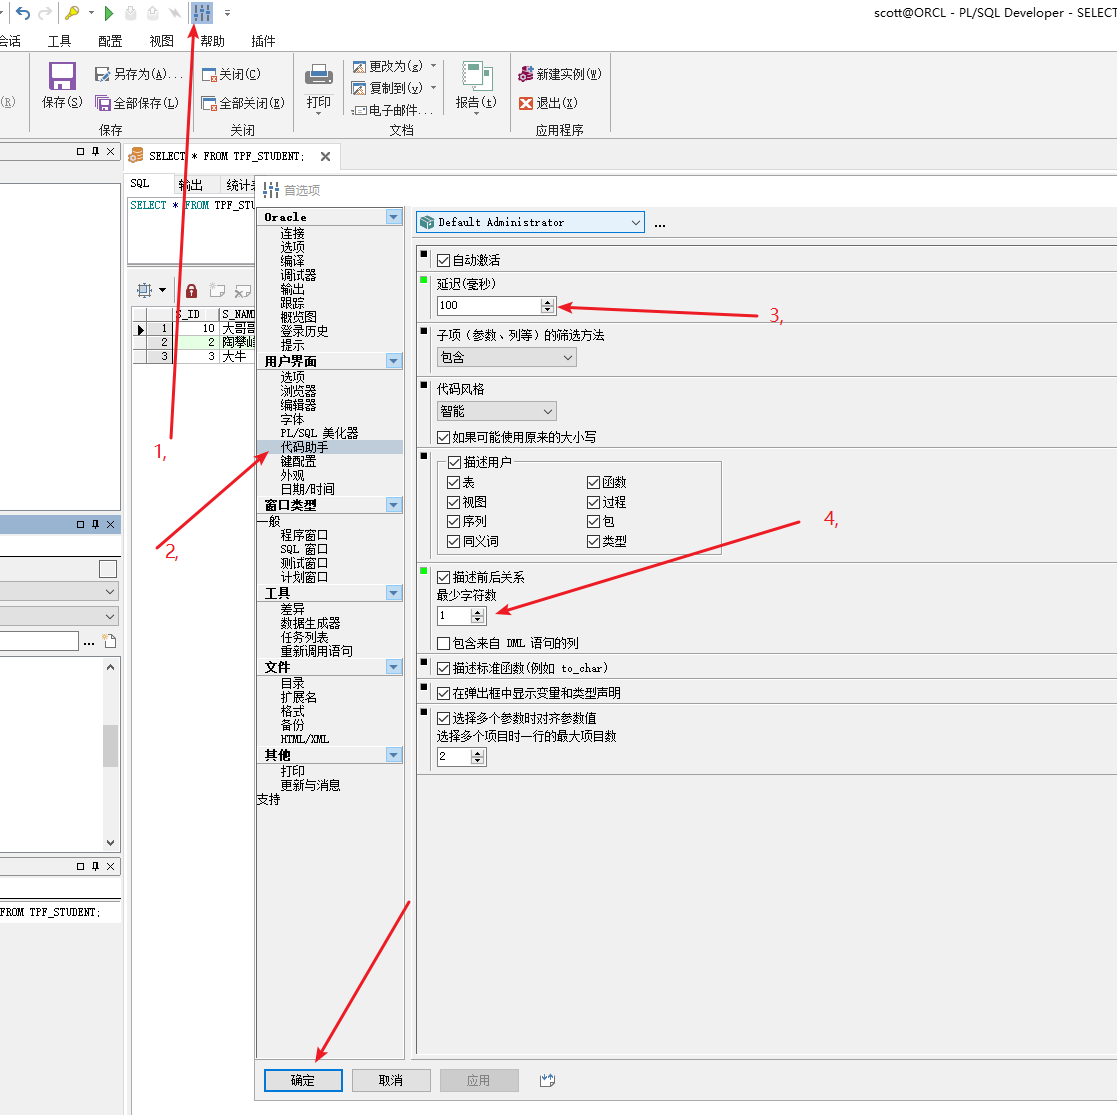
Task: Open the 智能 code style dropdown
Action: click(497, 411)
